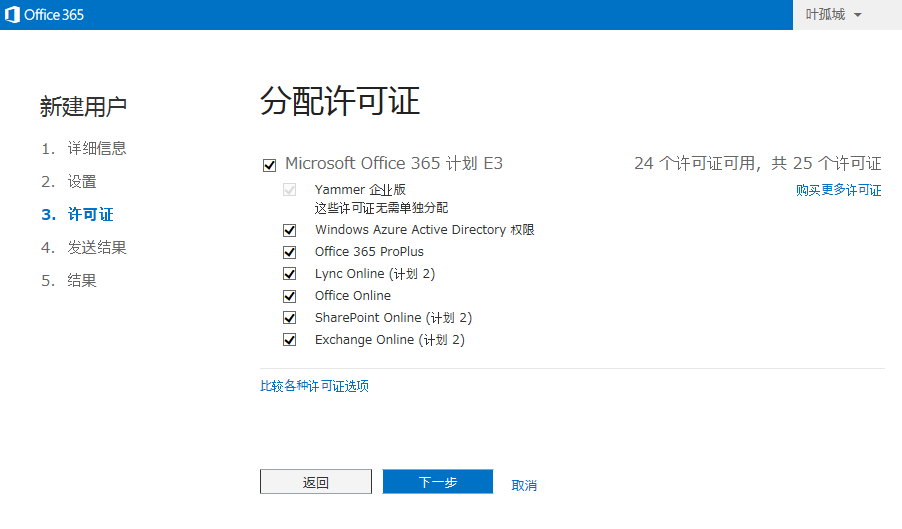Disable Exchange Online (计划 2) license
902x529 pixels.
click(290, 340)
